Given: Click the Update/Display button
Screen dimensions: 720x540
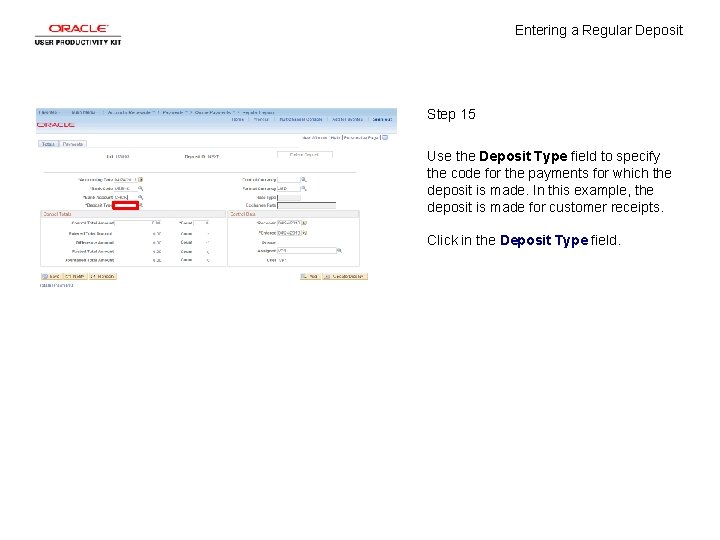Looking at the screenshot, I should coord(345,276).
